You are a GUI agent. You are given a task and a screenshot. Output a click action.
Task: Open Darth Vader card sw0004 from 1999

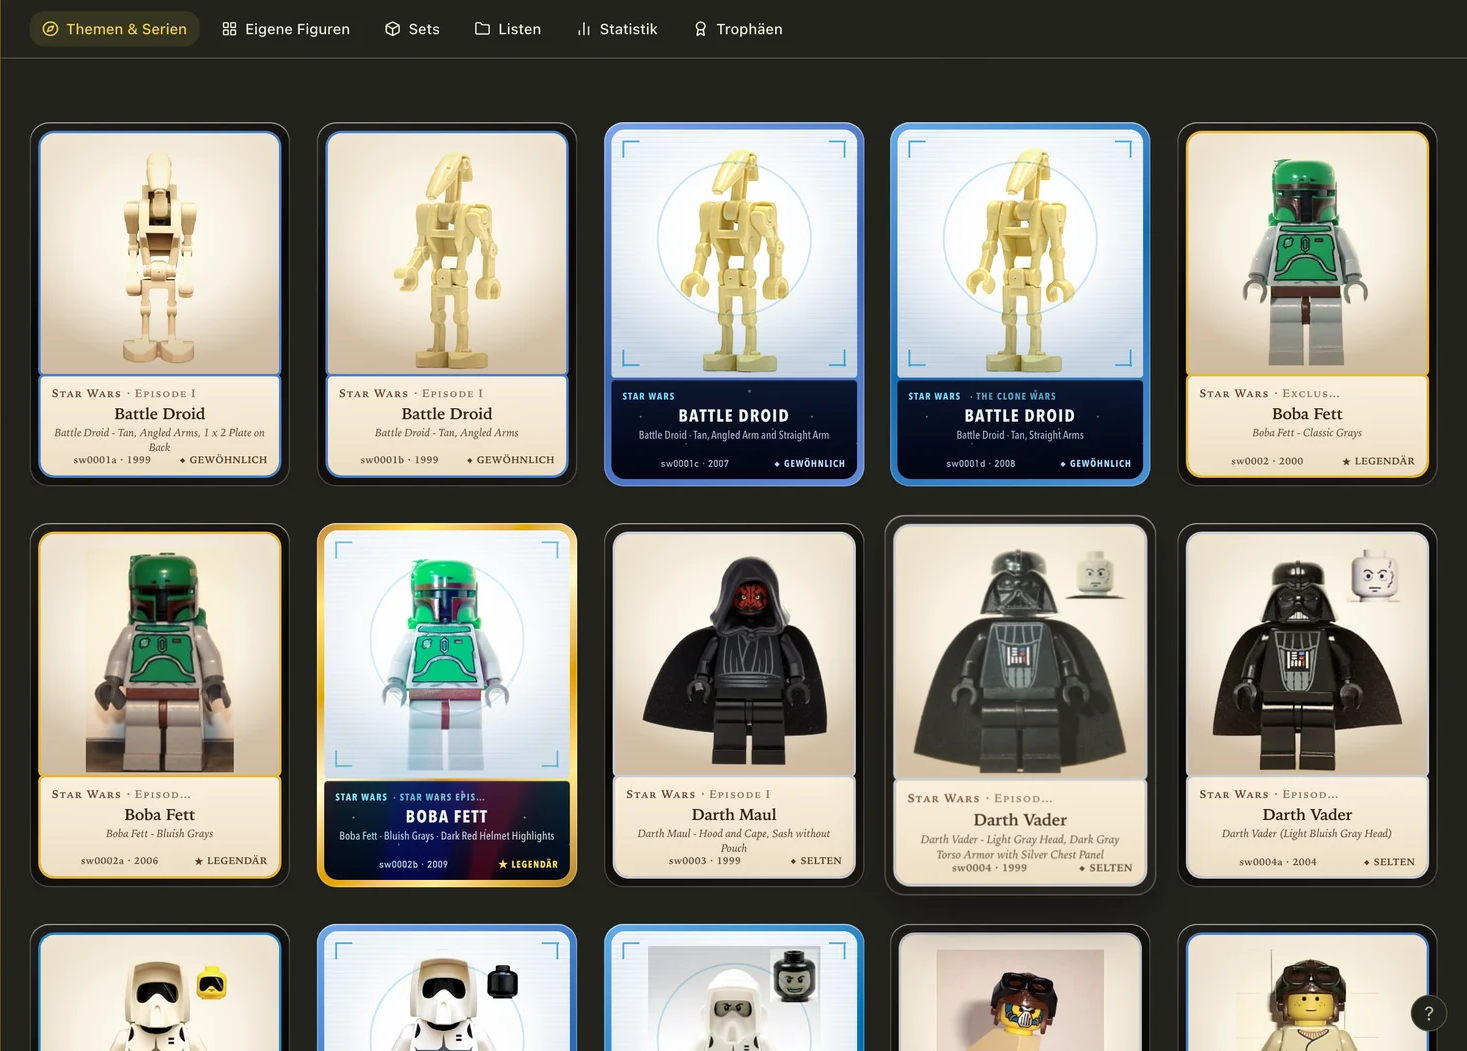coord(1020,705)
